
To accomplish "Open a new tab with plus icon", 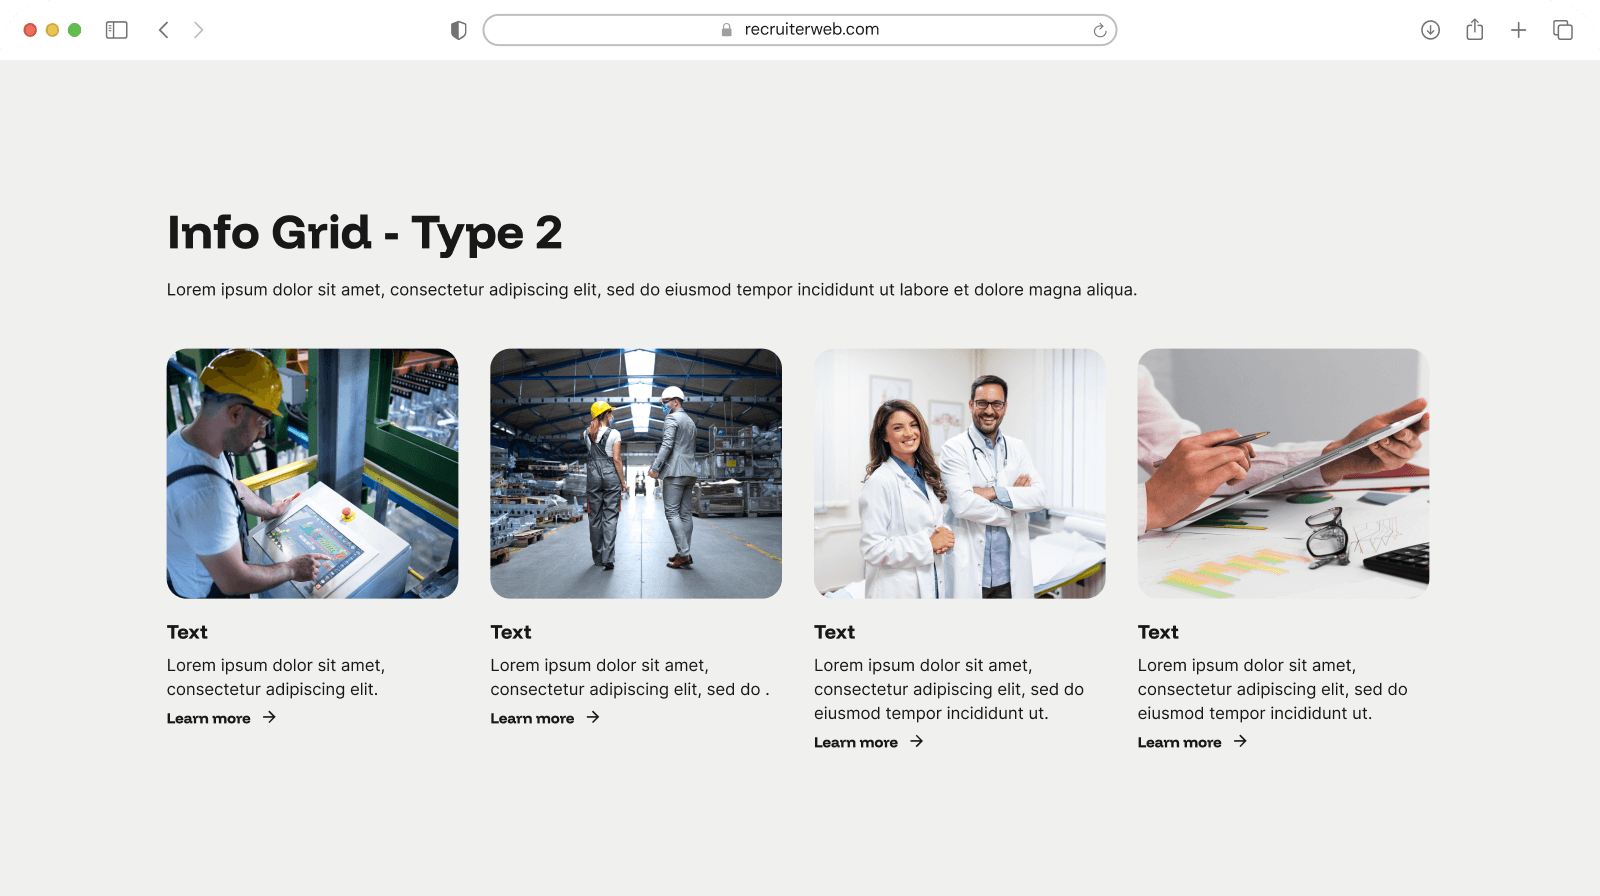I will [x=1518, y=30].
